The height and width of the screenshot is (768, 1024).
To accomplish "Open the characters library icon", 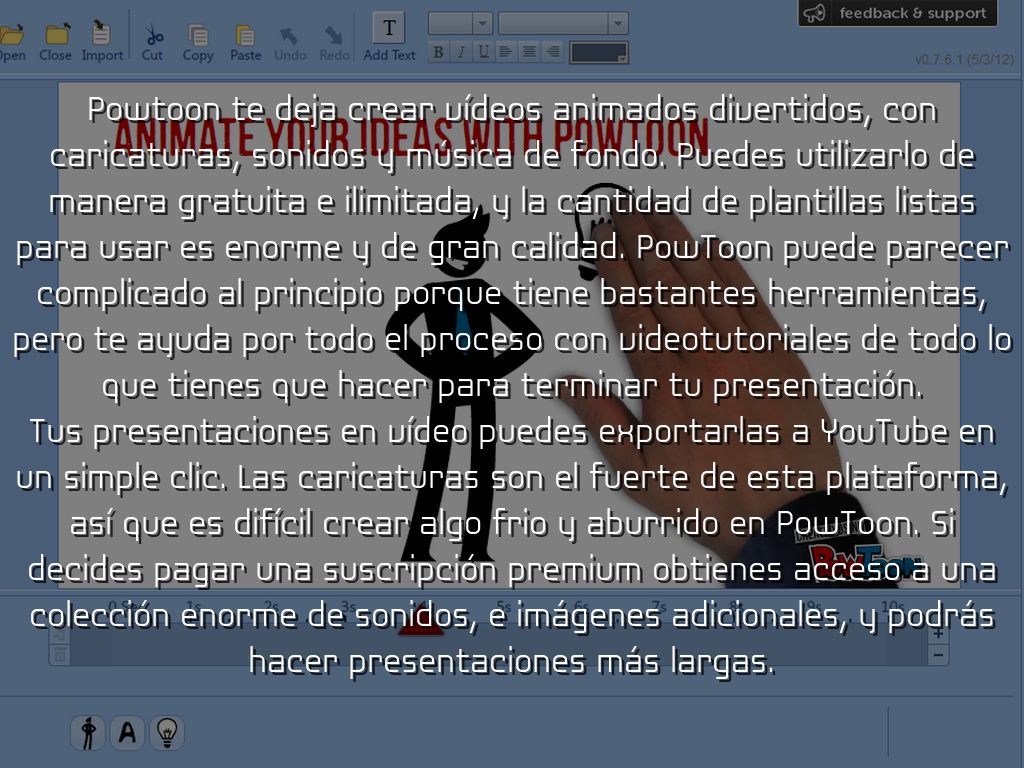I will click(x=88, y=733).
